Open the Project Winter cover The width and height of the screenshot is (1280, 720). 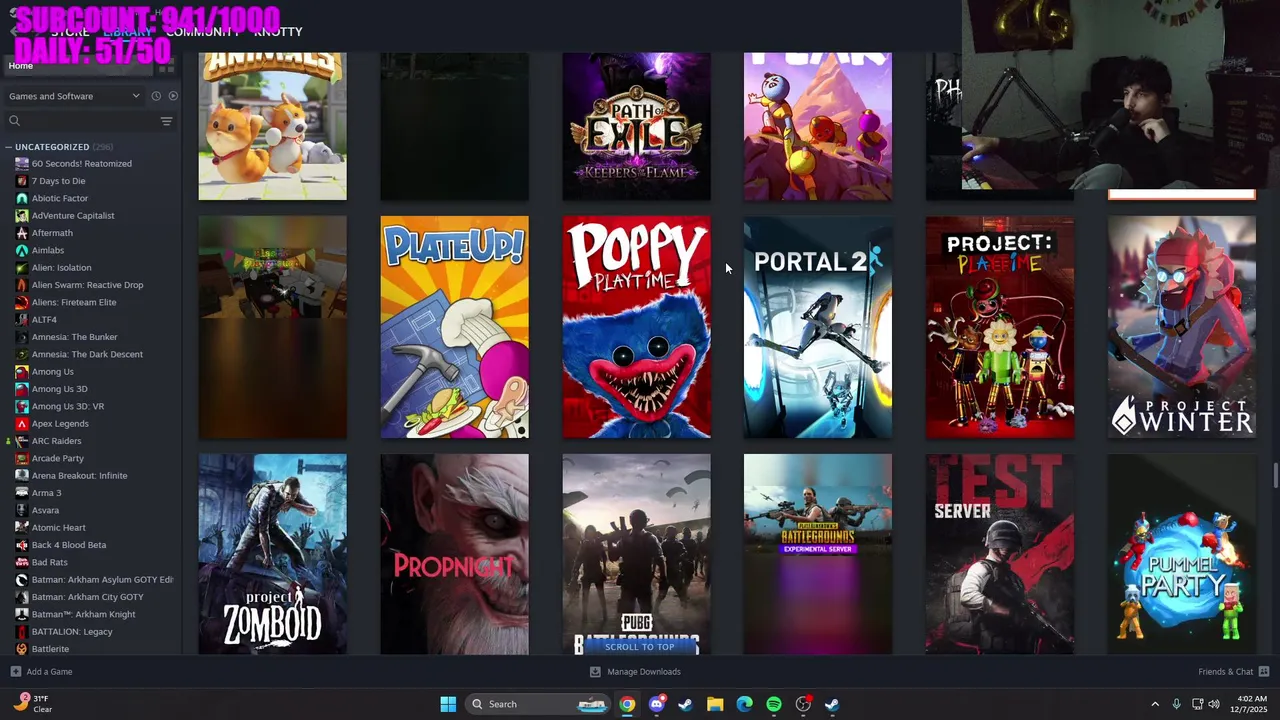1182,327
